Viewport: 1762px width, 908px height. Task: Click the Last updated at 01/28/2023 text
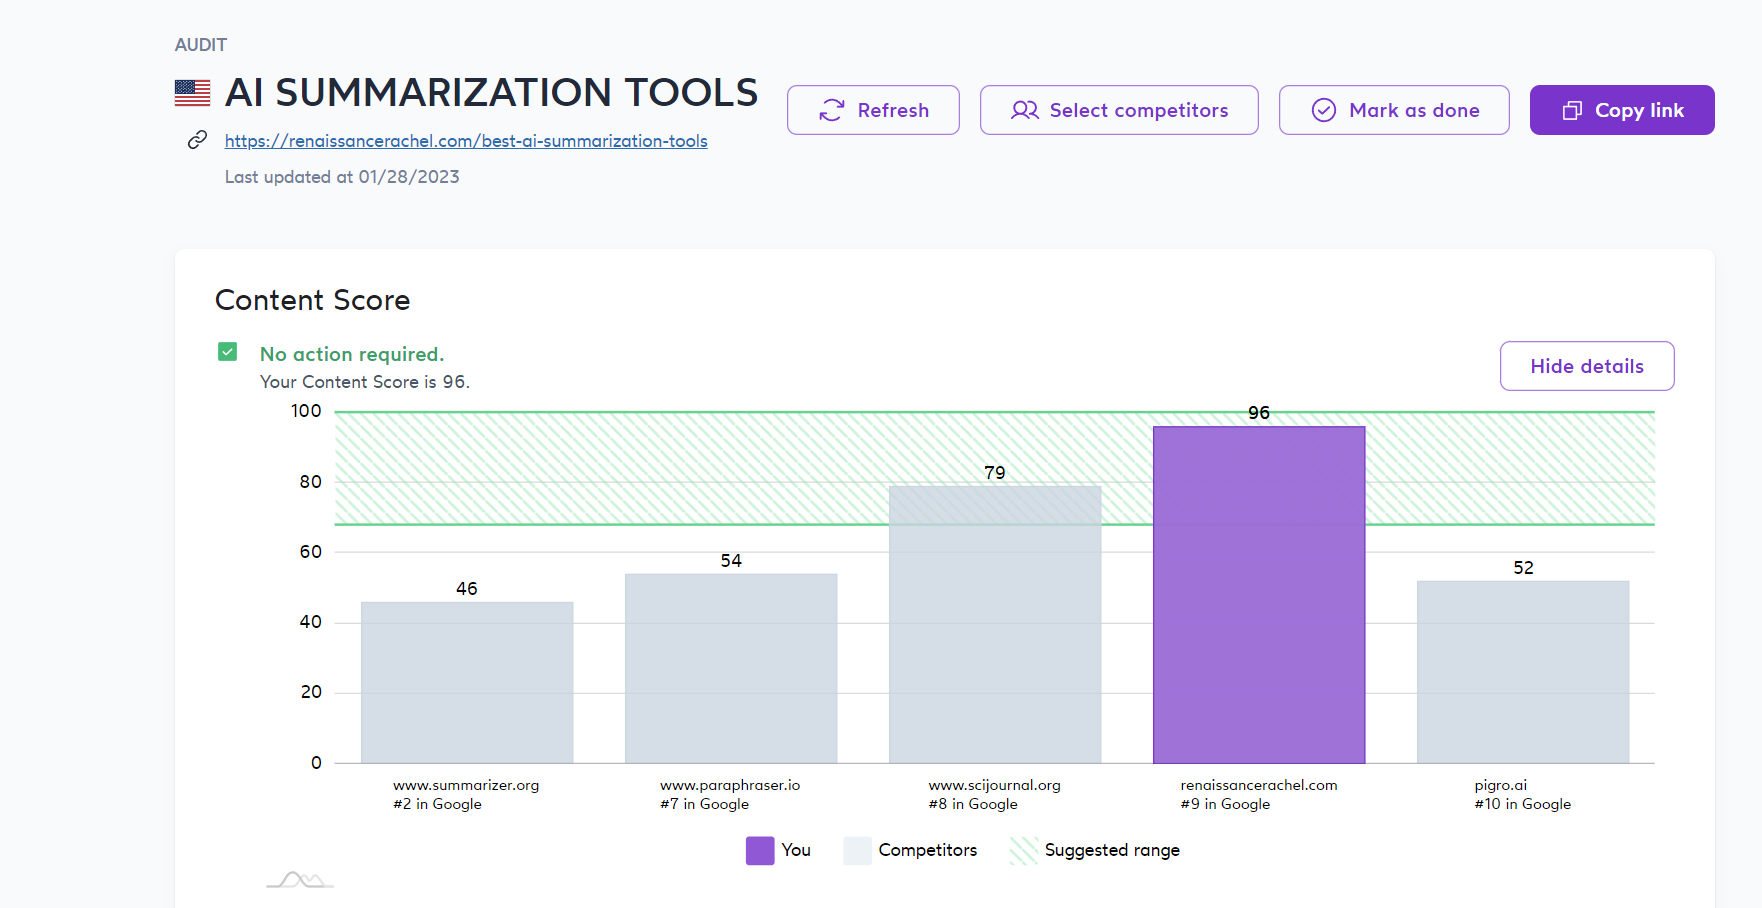[x=342, y=177]
